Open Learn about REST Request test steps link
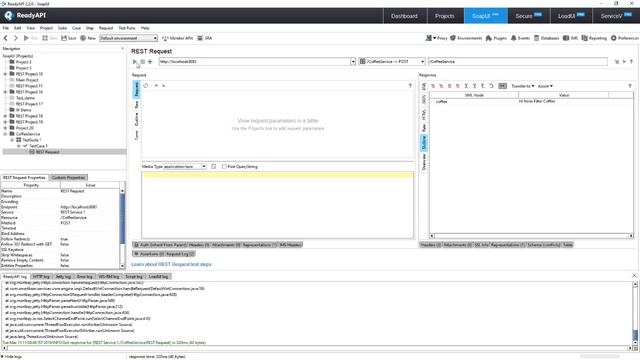 pyautogui.click(x=171, y=264)
